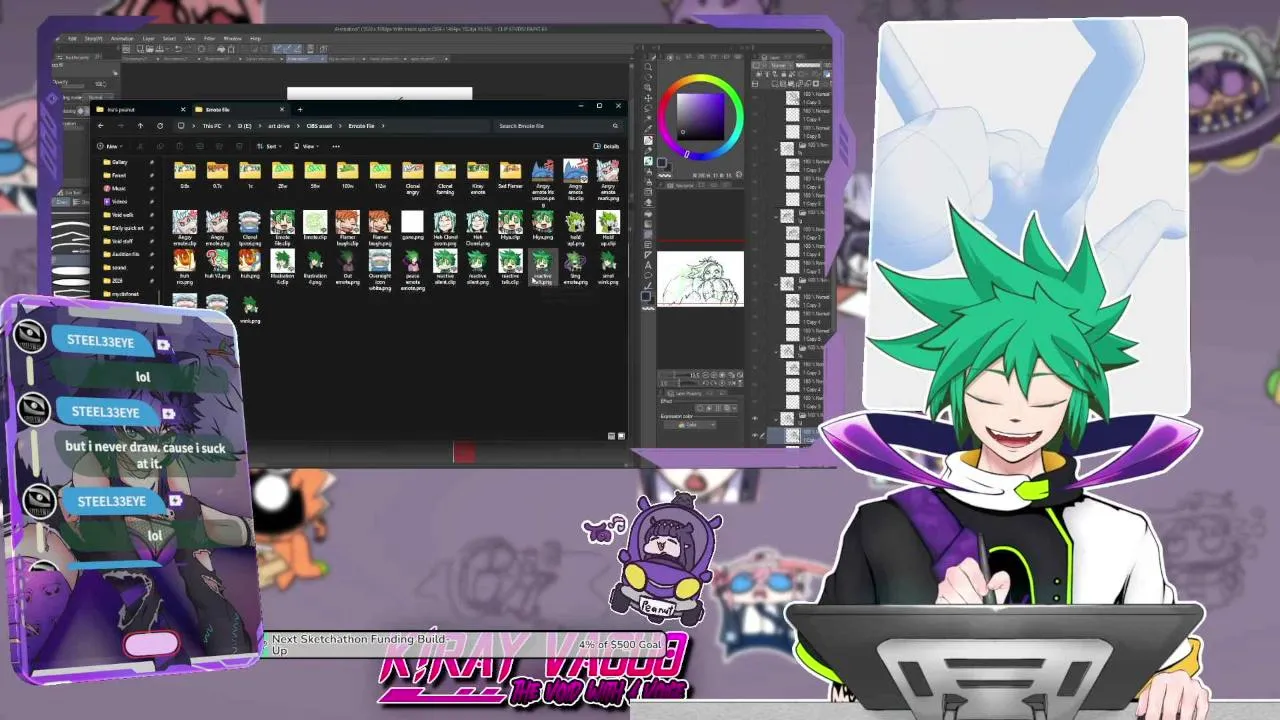The image size is (1280, 720).
Task: Pick the Eyedropper tool in Clip Studio
Action: pyautogui.click(x=648, y=131)
